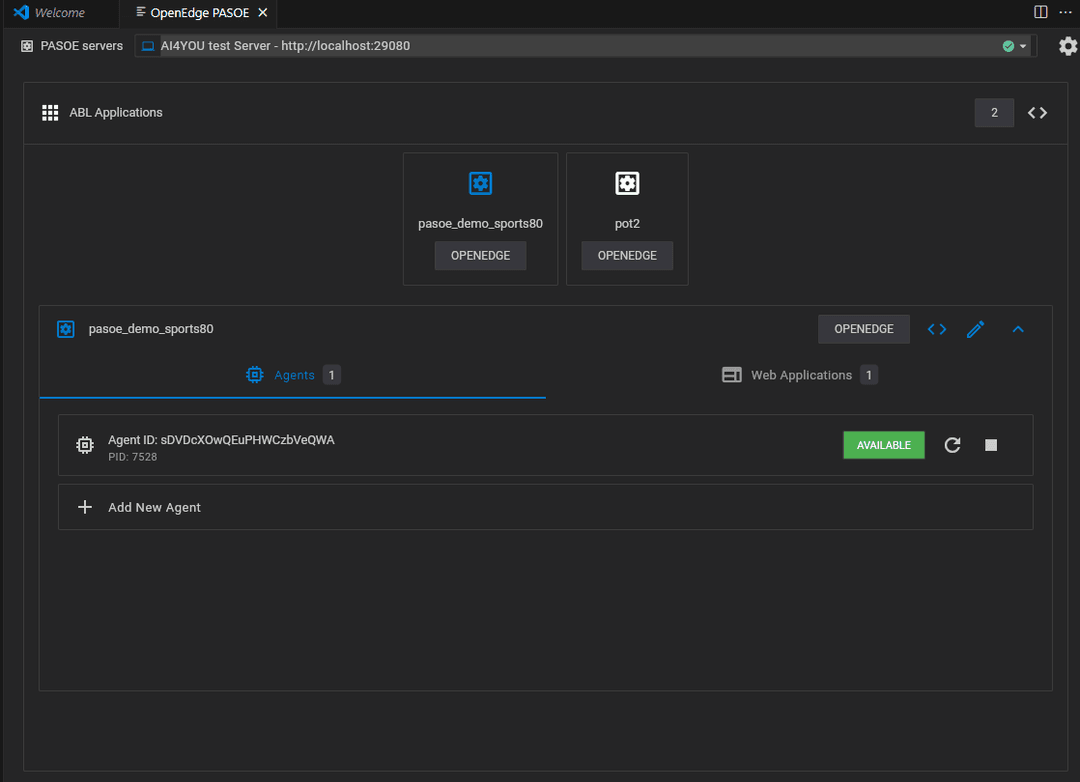Click the Agents chip icon in tab
This screenshot has width=1080, height=782.
pos(255,375)
